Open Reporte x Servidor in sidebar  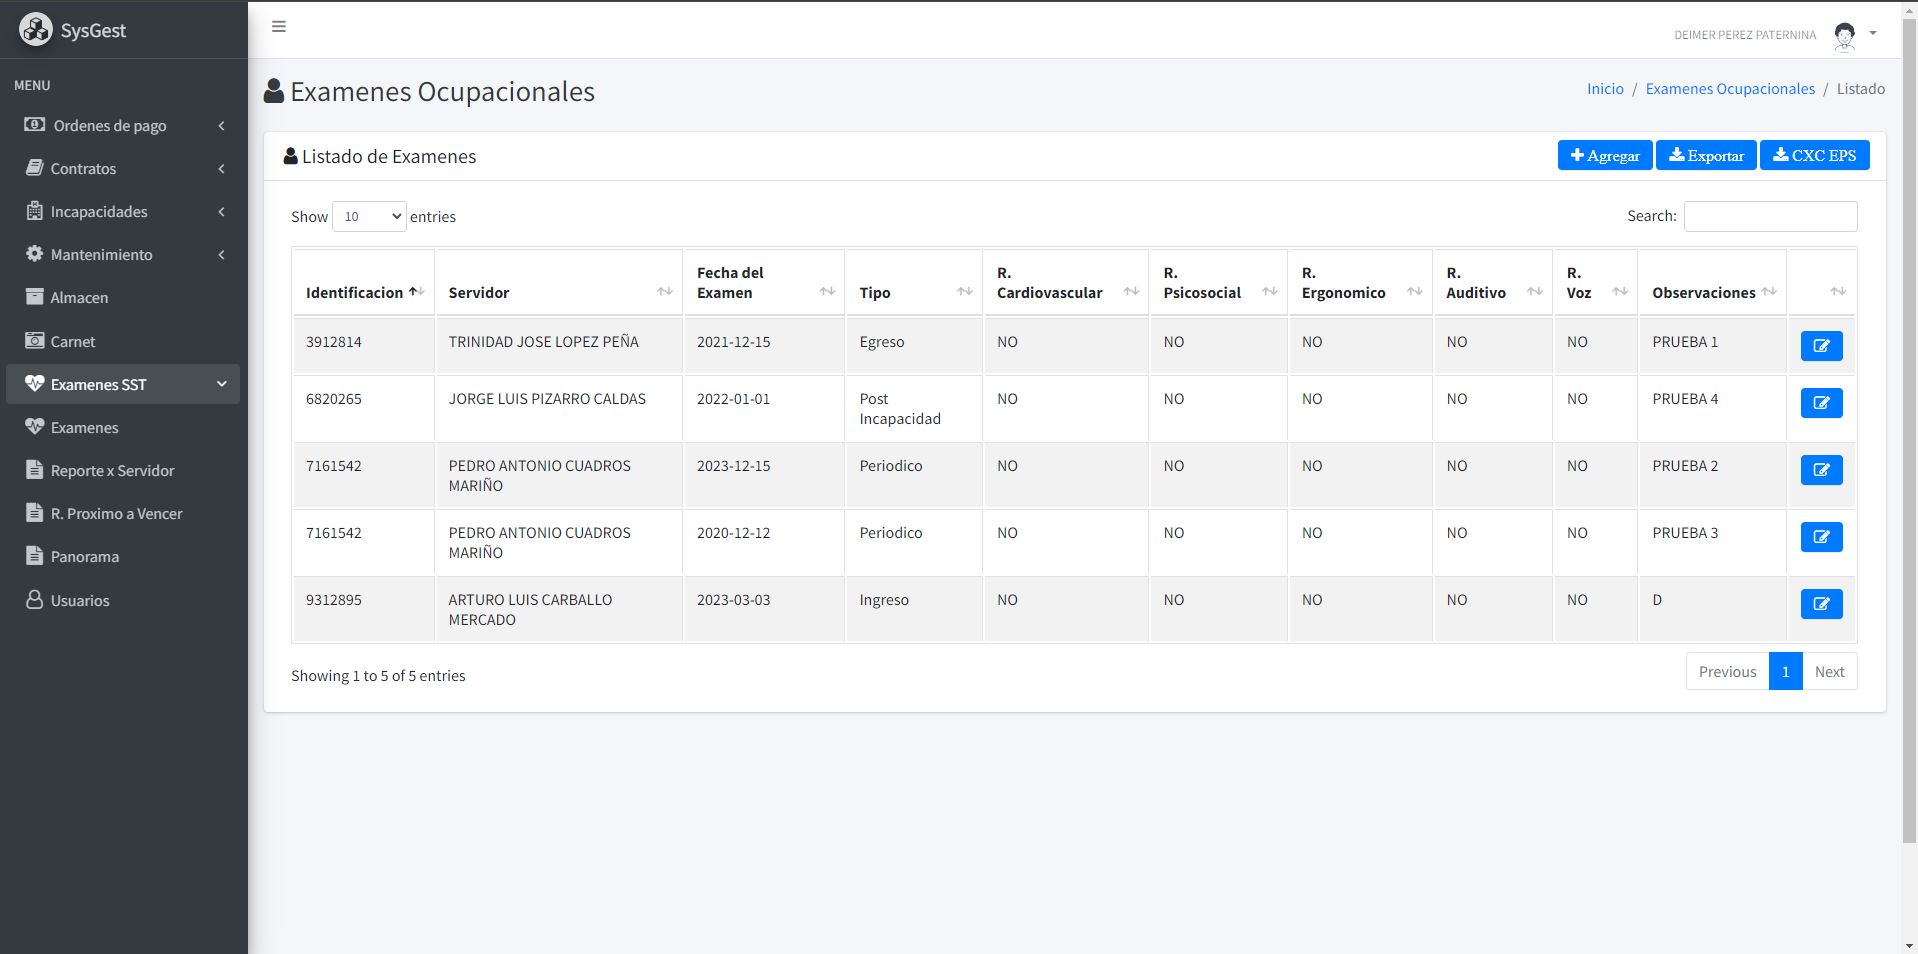click(x=112, y=471)
